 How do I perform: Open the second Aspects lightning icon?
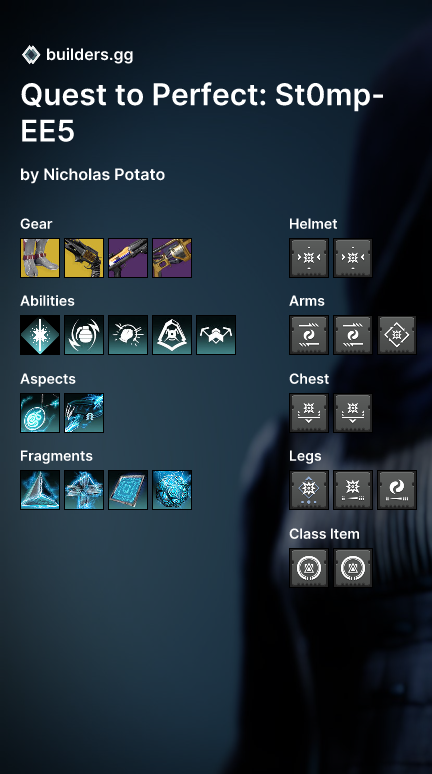click(x=84, y=413)
